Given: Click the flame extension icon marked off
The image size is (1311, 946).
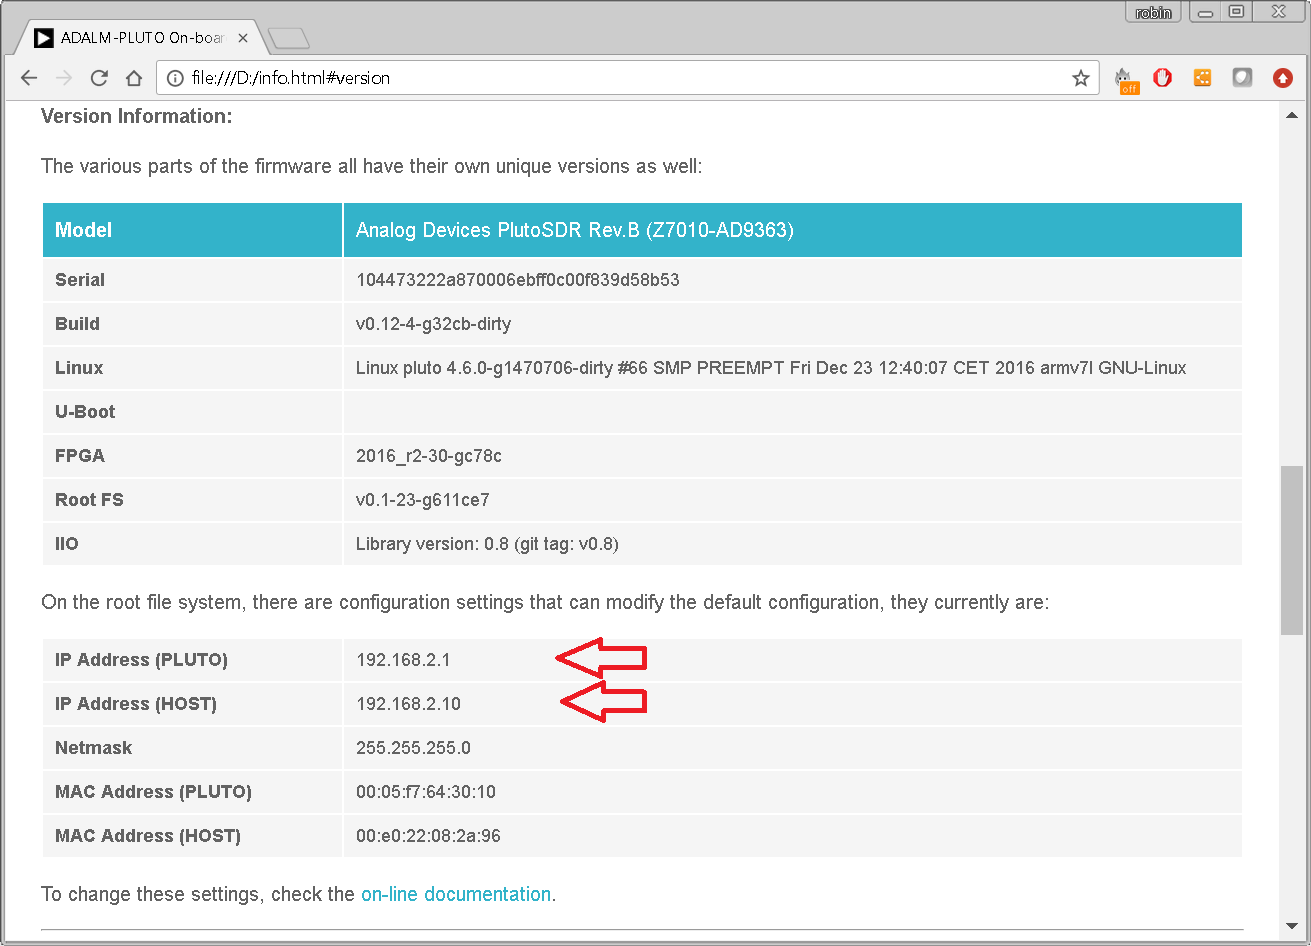Looking at the screenshot, I should pyautogui.click(x=1125, y=77).
